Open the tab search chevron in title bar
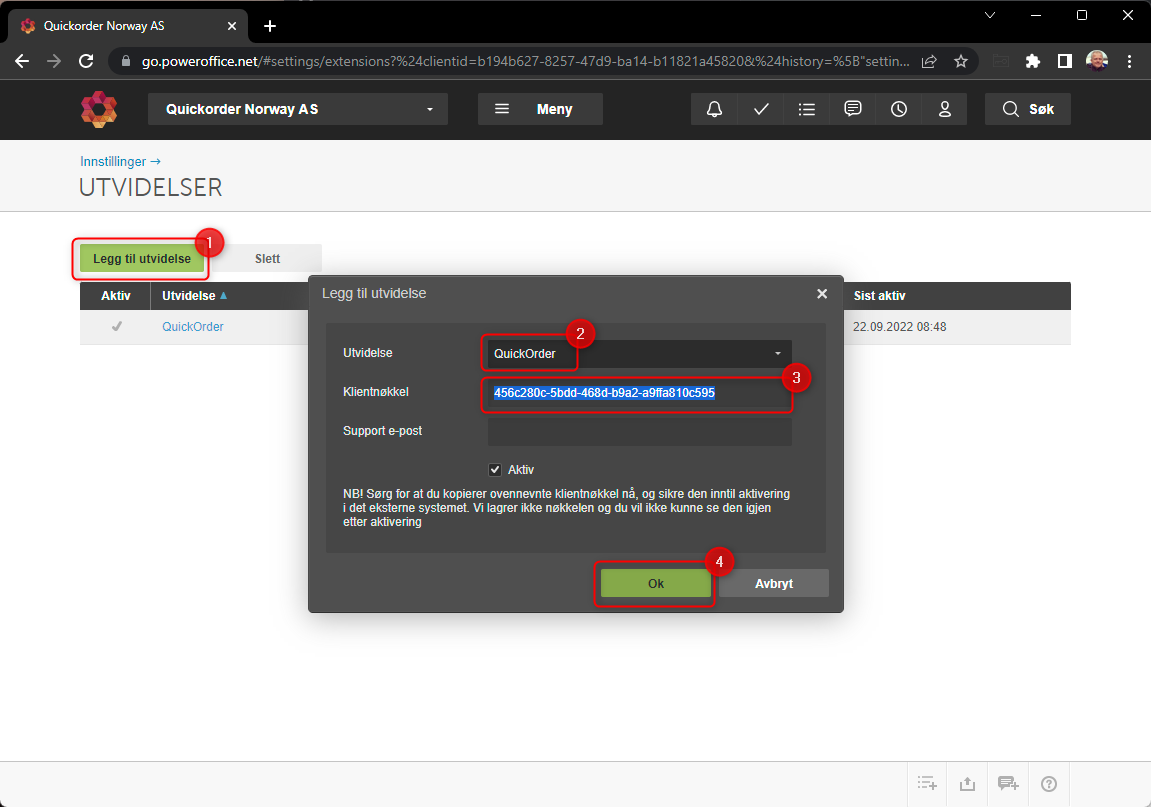Image resolution: width=1151 pixels, height=807 pixels. (x=990, y=15)
